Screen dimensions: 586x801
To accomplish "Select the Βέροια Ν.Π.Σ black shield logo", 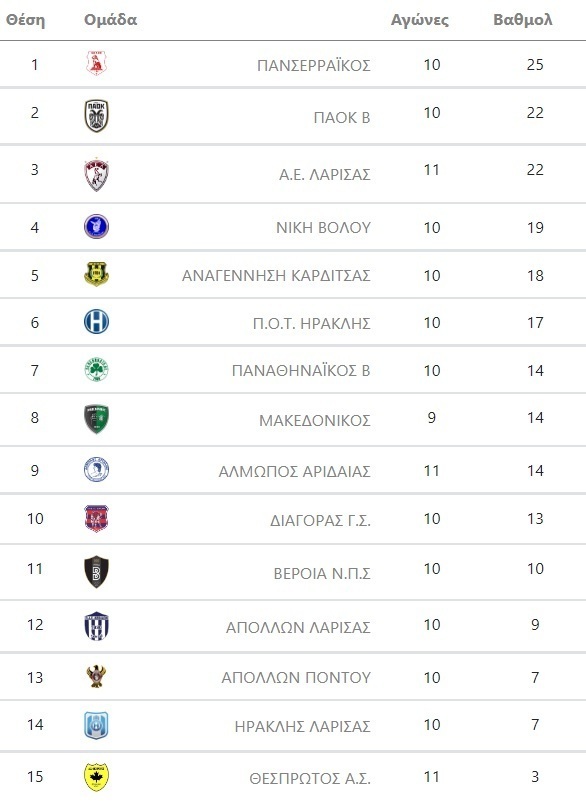I will pos(97,572).
